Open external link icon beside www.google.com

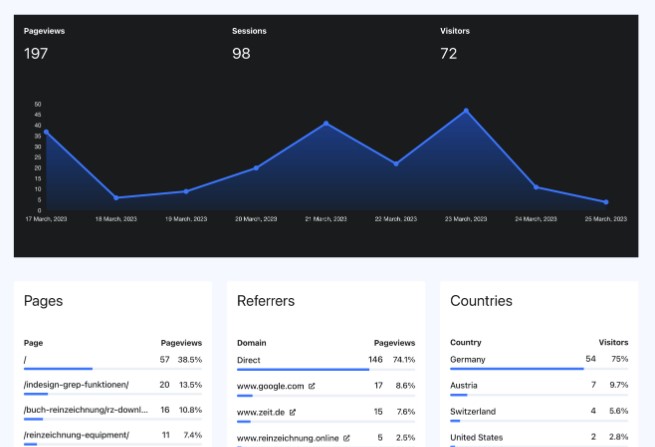point(312,385)
